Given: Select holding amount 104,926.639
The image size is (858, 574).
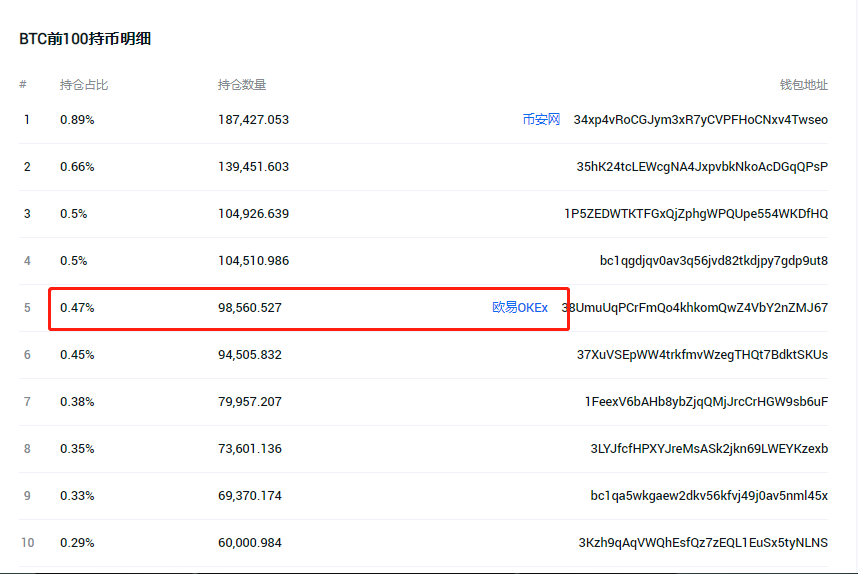Looking at the screenshot, I should tap(253, 214).
